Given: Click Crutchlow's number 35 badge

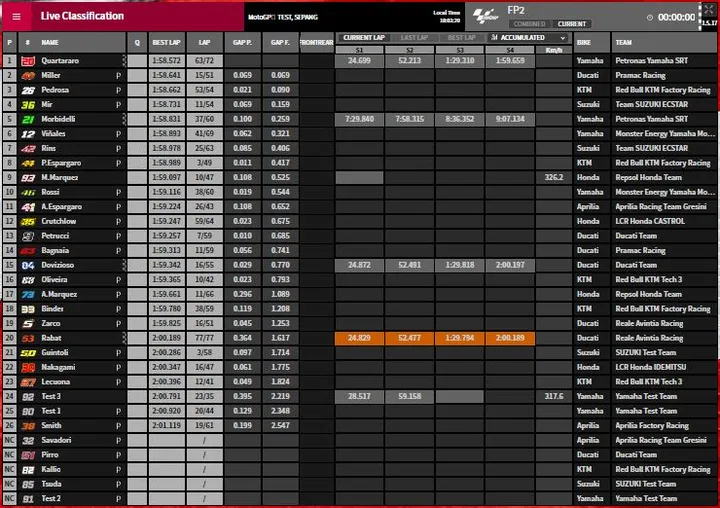Looking at the screenshot, I should tap(28, 221).
